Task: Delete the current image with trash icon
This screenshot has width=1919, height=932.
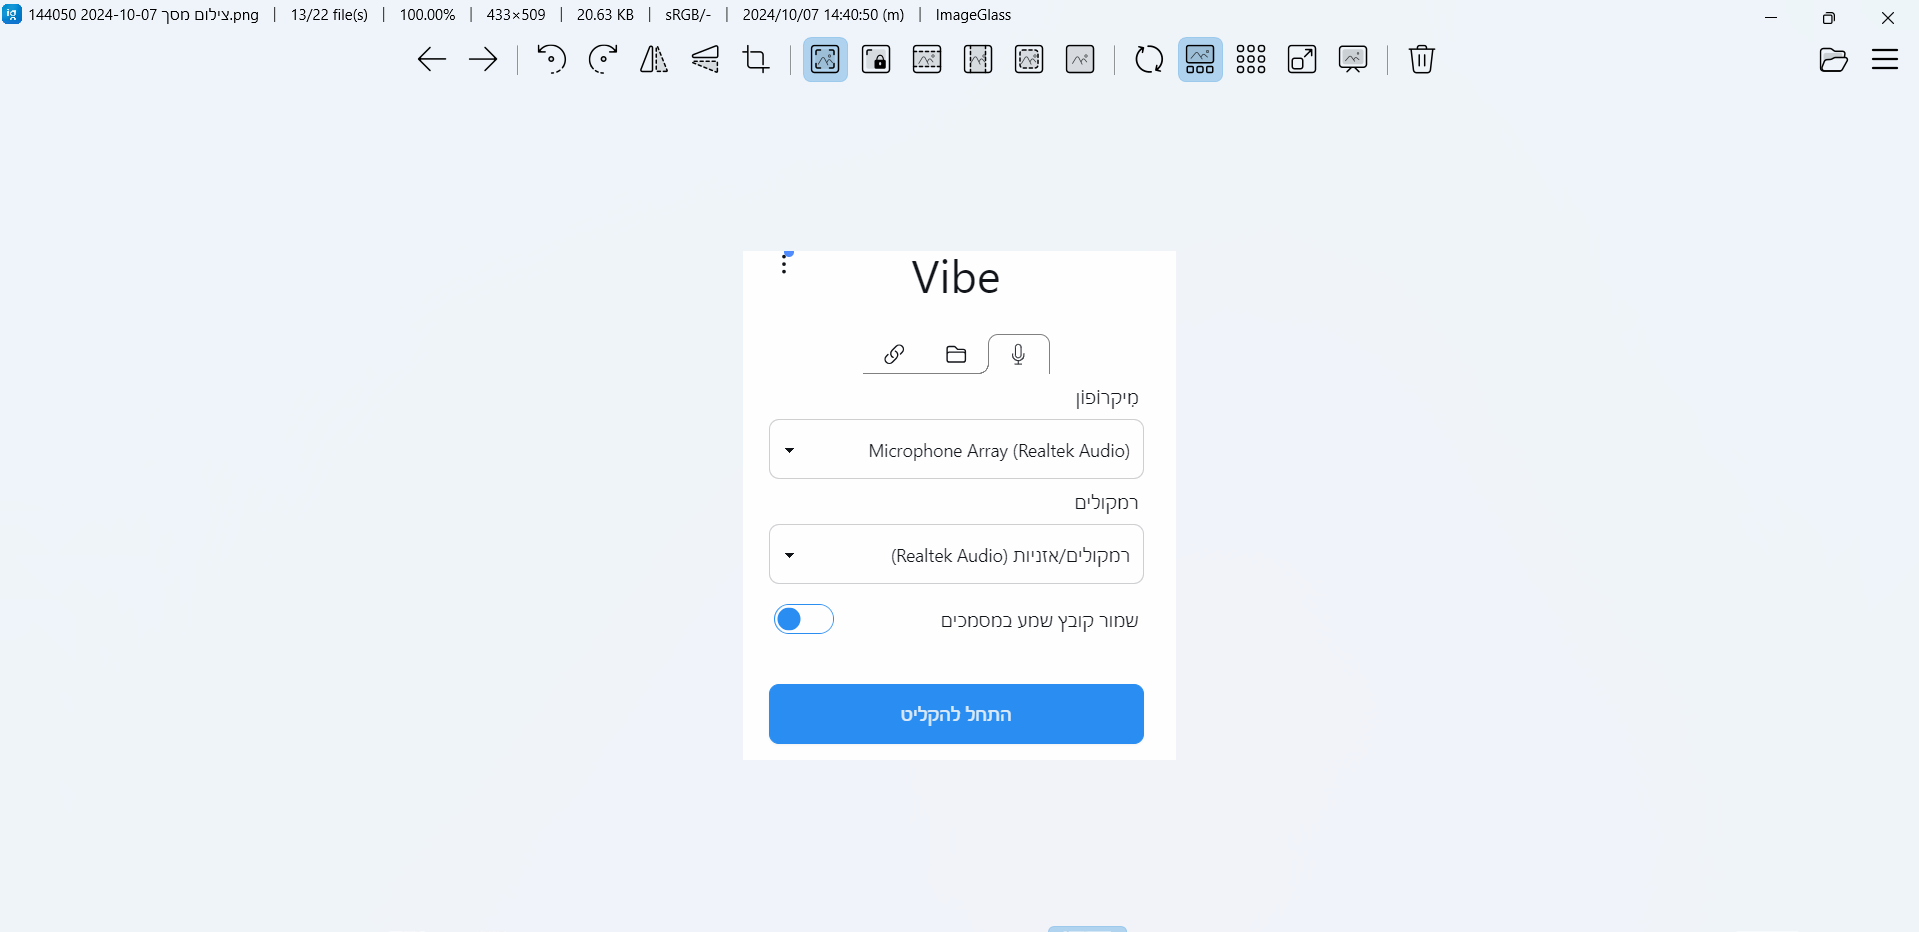Action: [1422, 60]
